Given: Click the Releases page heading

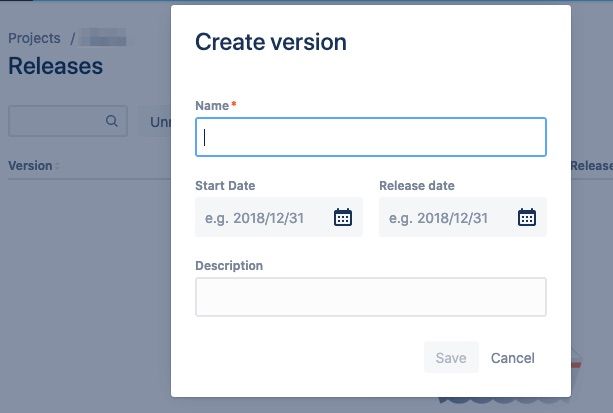Looking at the screenshot, I should click(x=56, y=66).
